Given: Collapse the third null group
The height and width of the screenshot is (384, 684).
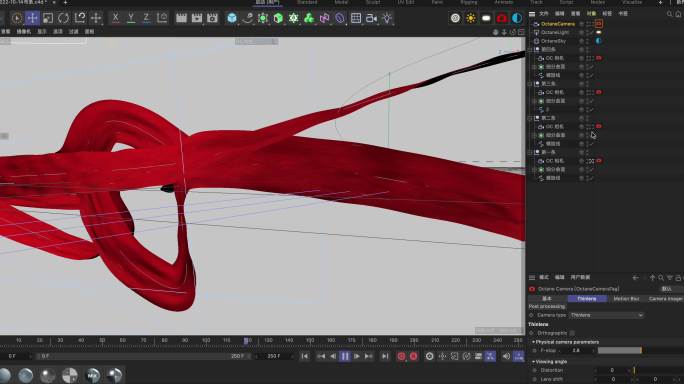Looking at the screenshot, I should (530, 118).
